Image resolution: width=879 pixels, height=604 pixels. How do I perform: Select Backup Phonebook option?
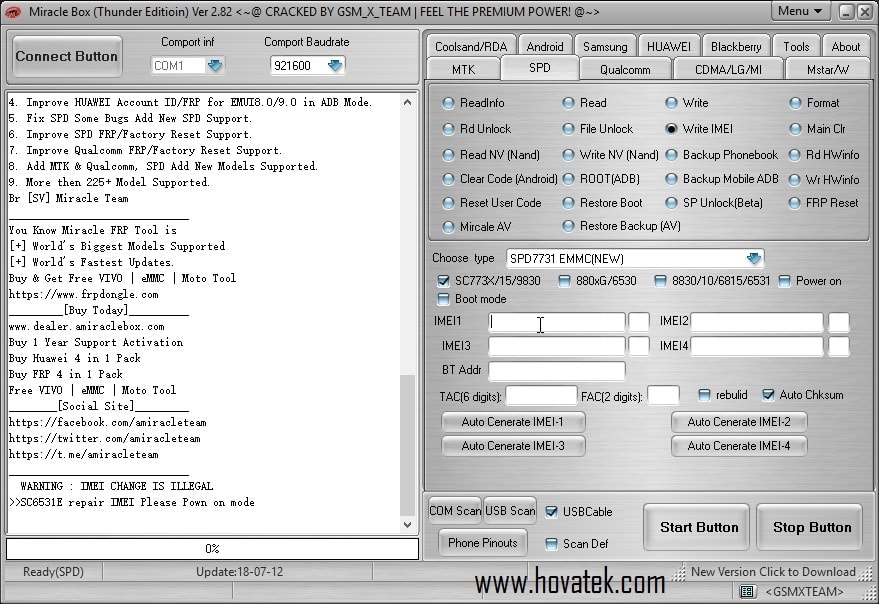(721, 155)
